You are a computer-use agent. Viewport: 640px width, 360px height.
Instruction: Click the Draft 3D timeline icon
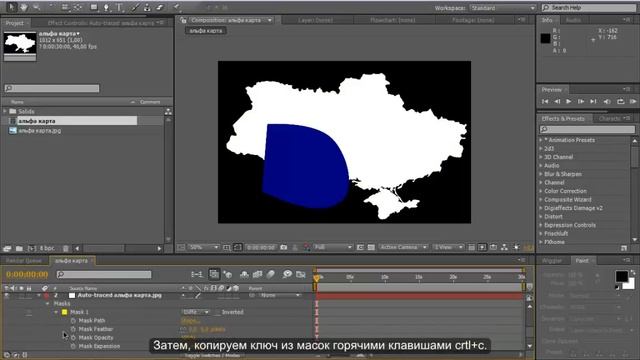coord(228,274)
